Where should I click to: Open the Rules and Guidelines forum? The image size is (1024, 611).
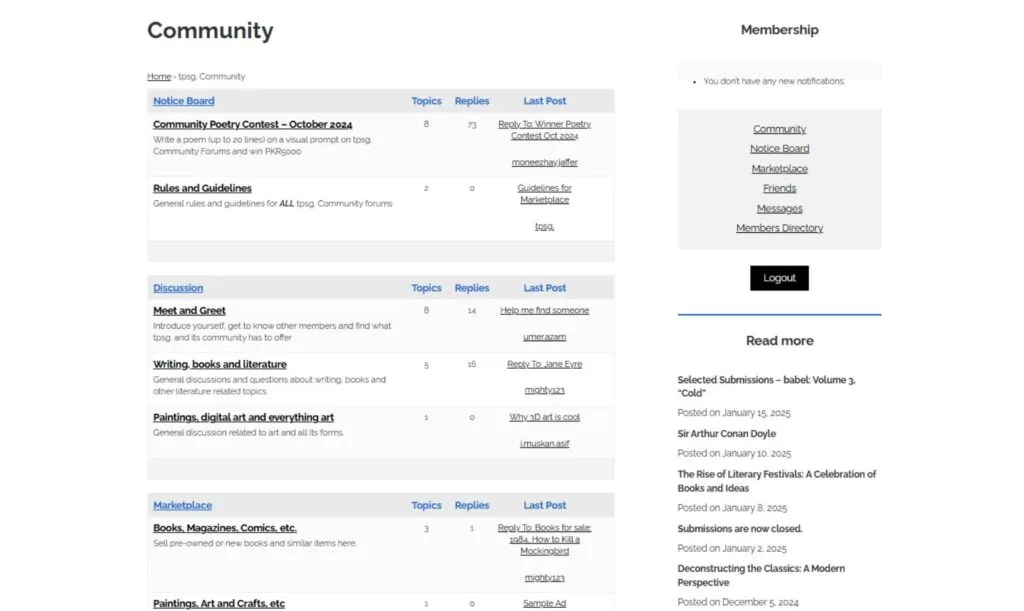202,188
